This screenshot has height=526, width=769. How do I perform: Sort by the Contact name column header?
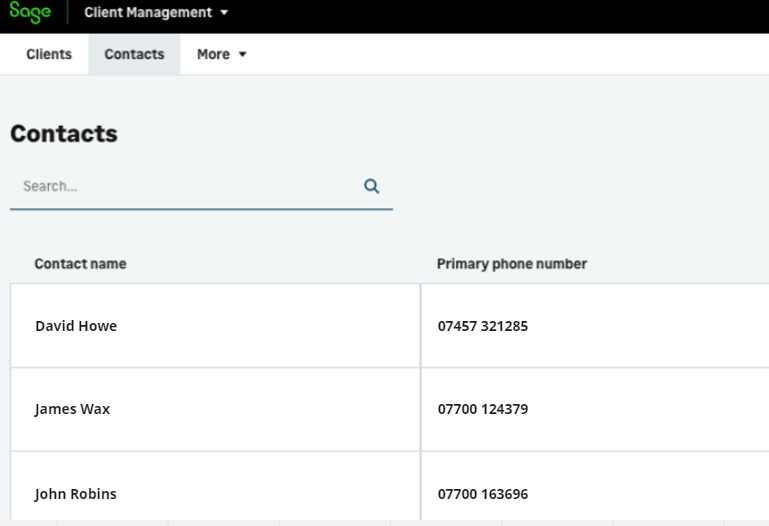click(80, 264)
